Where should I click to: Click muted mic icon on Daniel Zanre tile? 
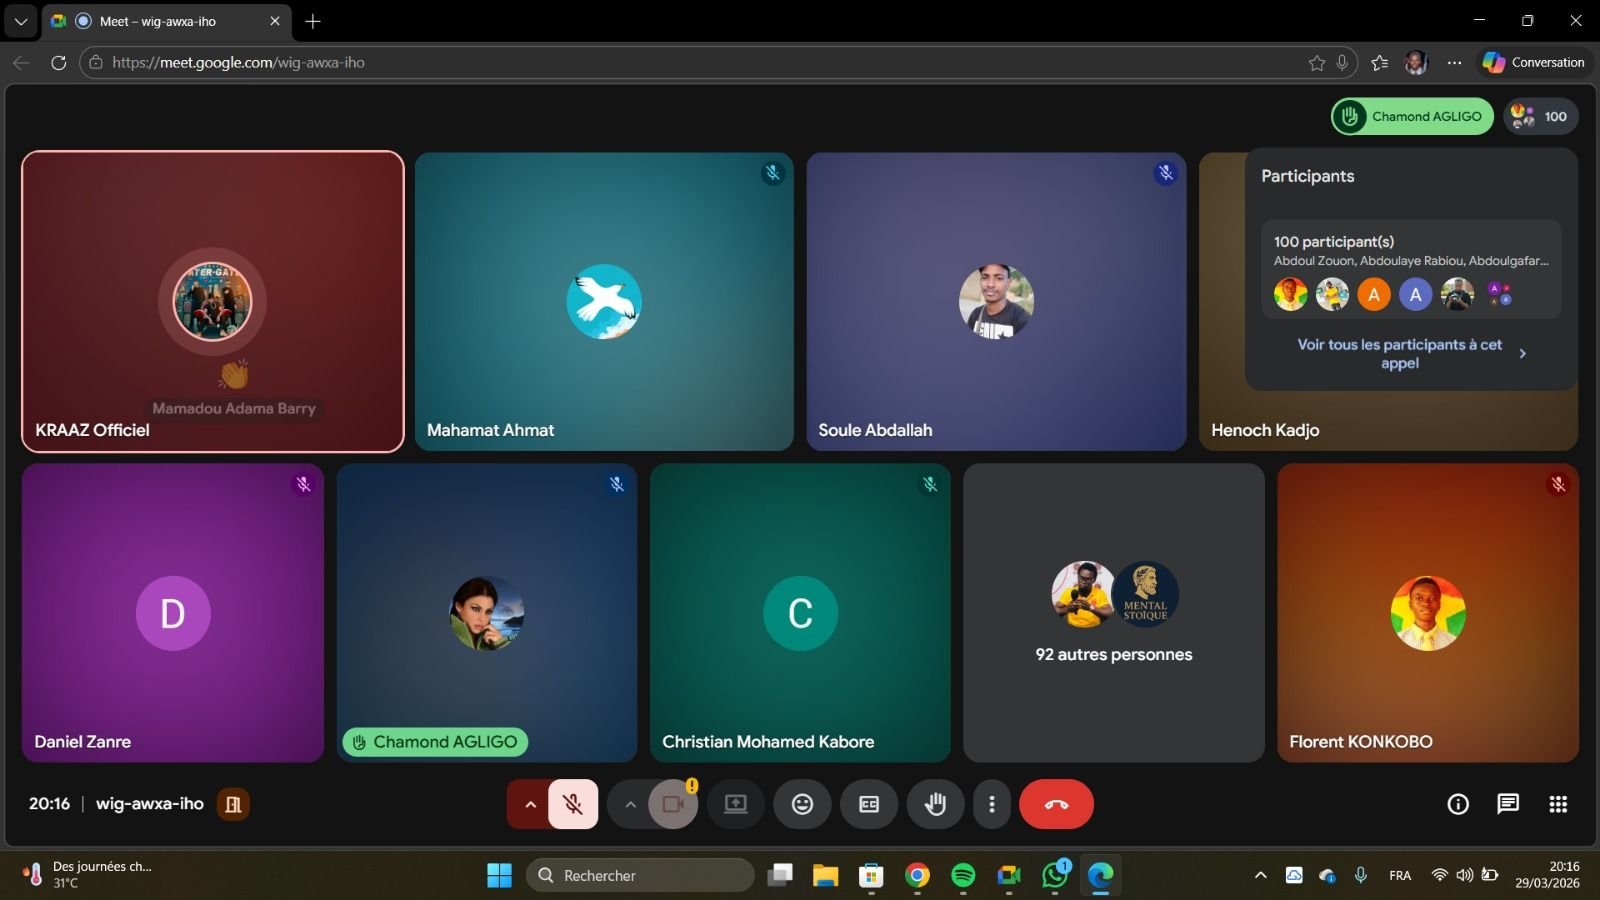(303, 484)
